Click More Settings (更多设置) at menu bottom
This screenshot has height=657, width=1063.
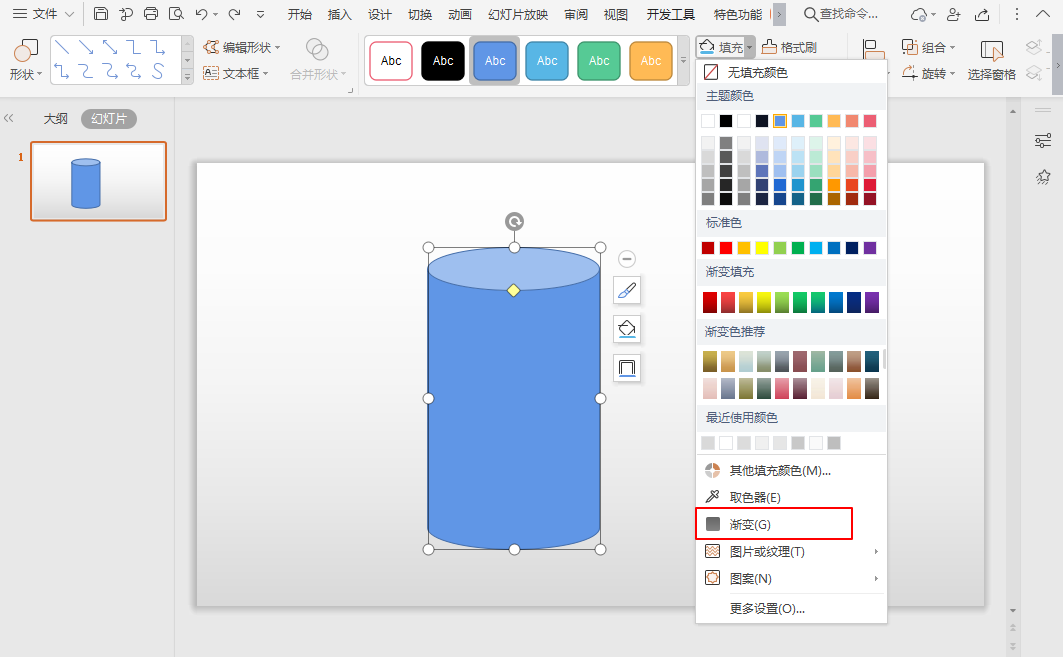tap(767, 608)
